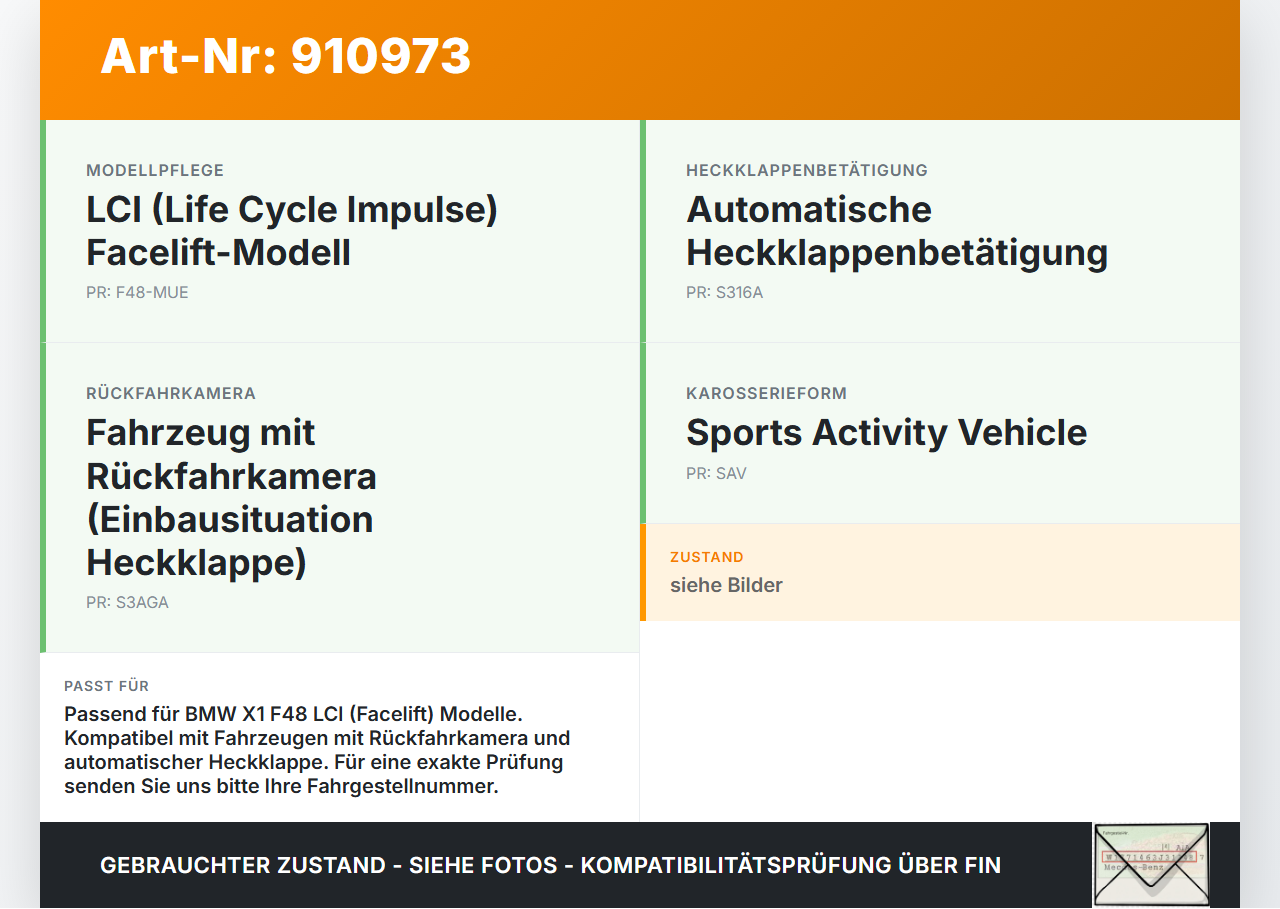Click the RÜCKFAHRKAMERA label
1280x909 pixels.
(x=171, y=393)
